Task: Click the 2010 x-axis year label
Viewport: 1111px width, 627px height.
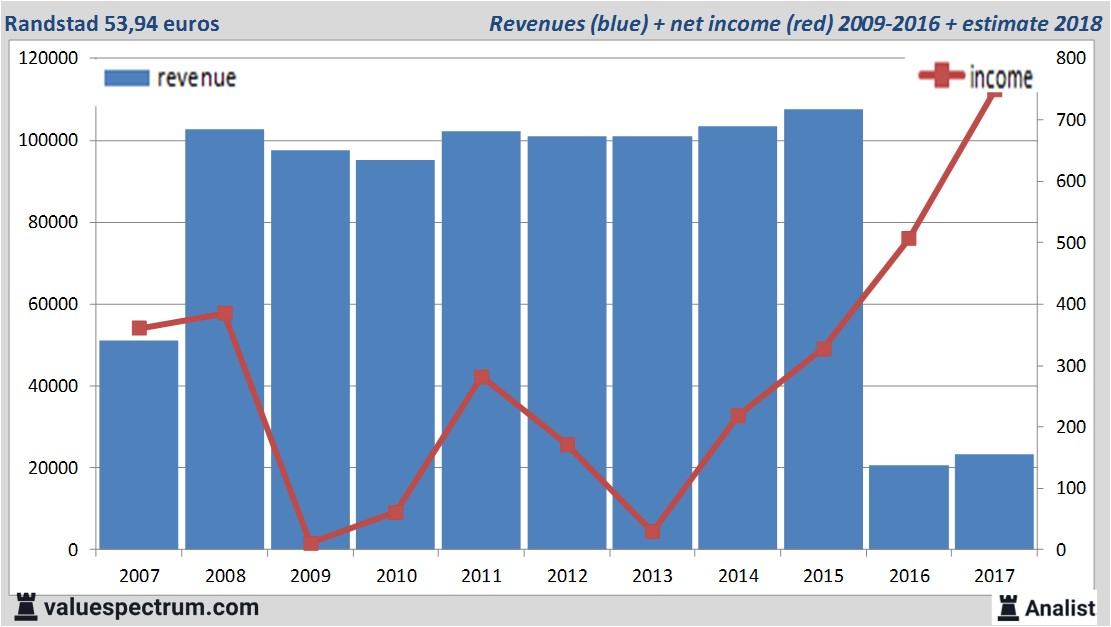Action: [396, 575]
